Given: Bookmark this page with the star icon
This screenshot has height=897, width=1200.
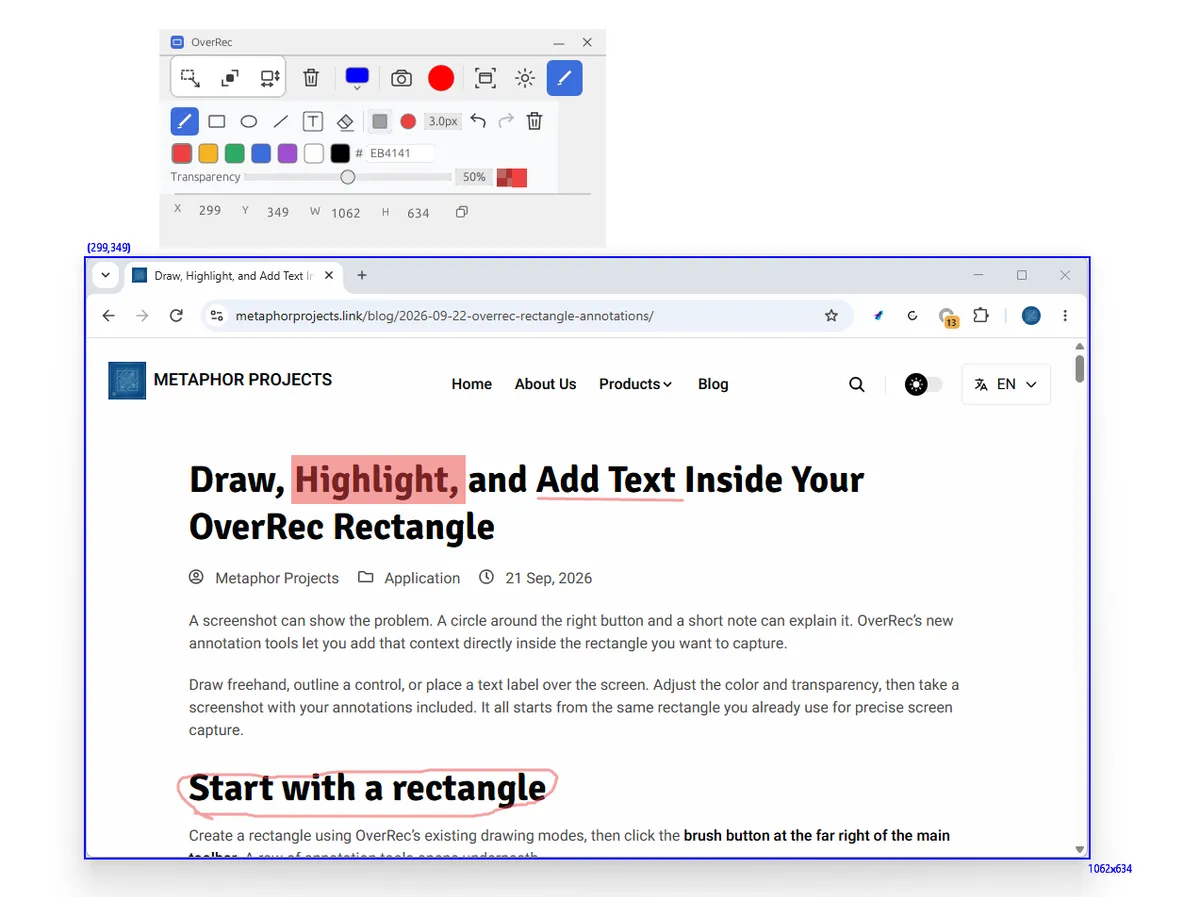Looking at the screenshot, I should click(831, 316).
